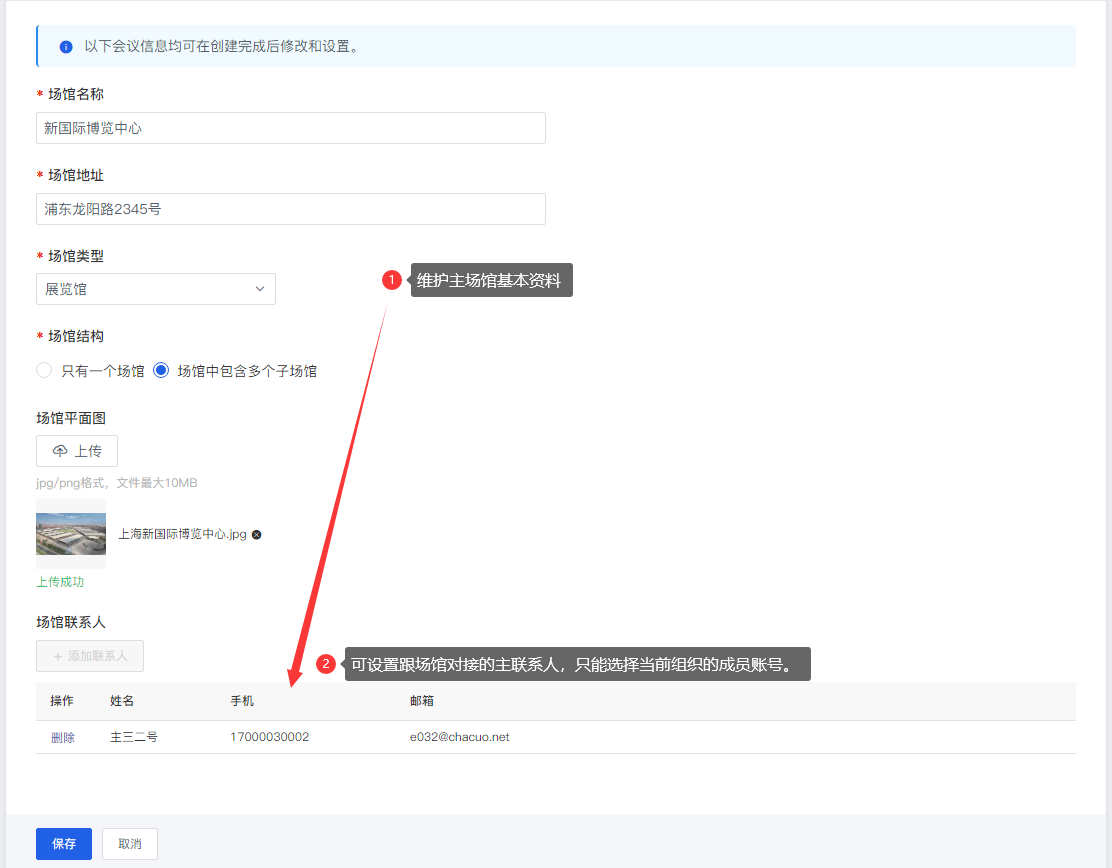Focus the 场馆地址 field with 浦东龙阳路2345号
The height and width of the screenshot is (868, 1112).
(291, 209)
